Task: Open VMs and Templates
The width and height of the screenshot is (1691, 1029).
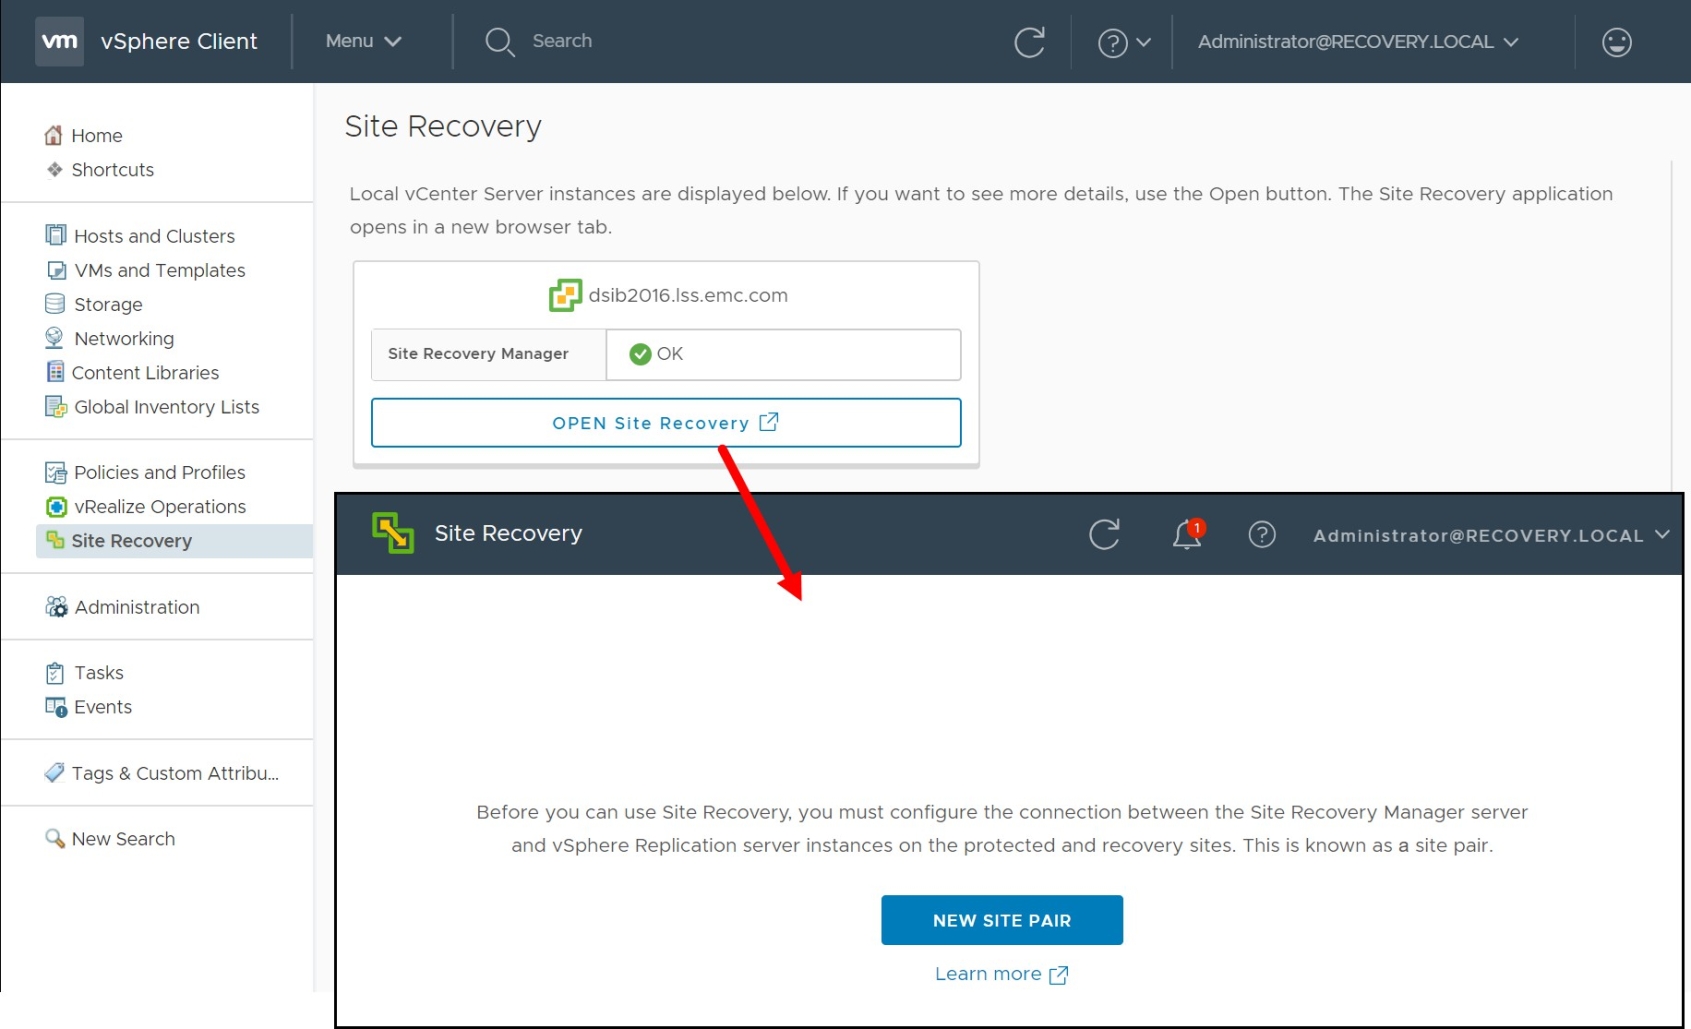Action: (159, 270)
